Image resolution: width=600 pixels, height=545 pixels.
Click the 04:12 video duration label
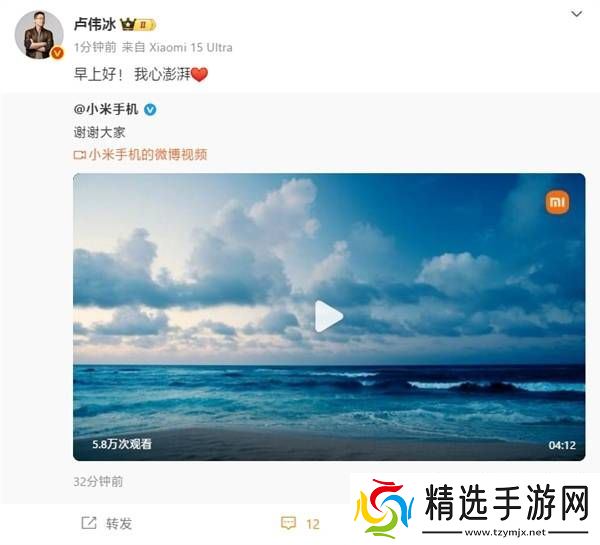coord(562,445)
